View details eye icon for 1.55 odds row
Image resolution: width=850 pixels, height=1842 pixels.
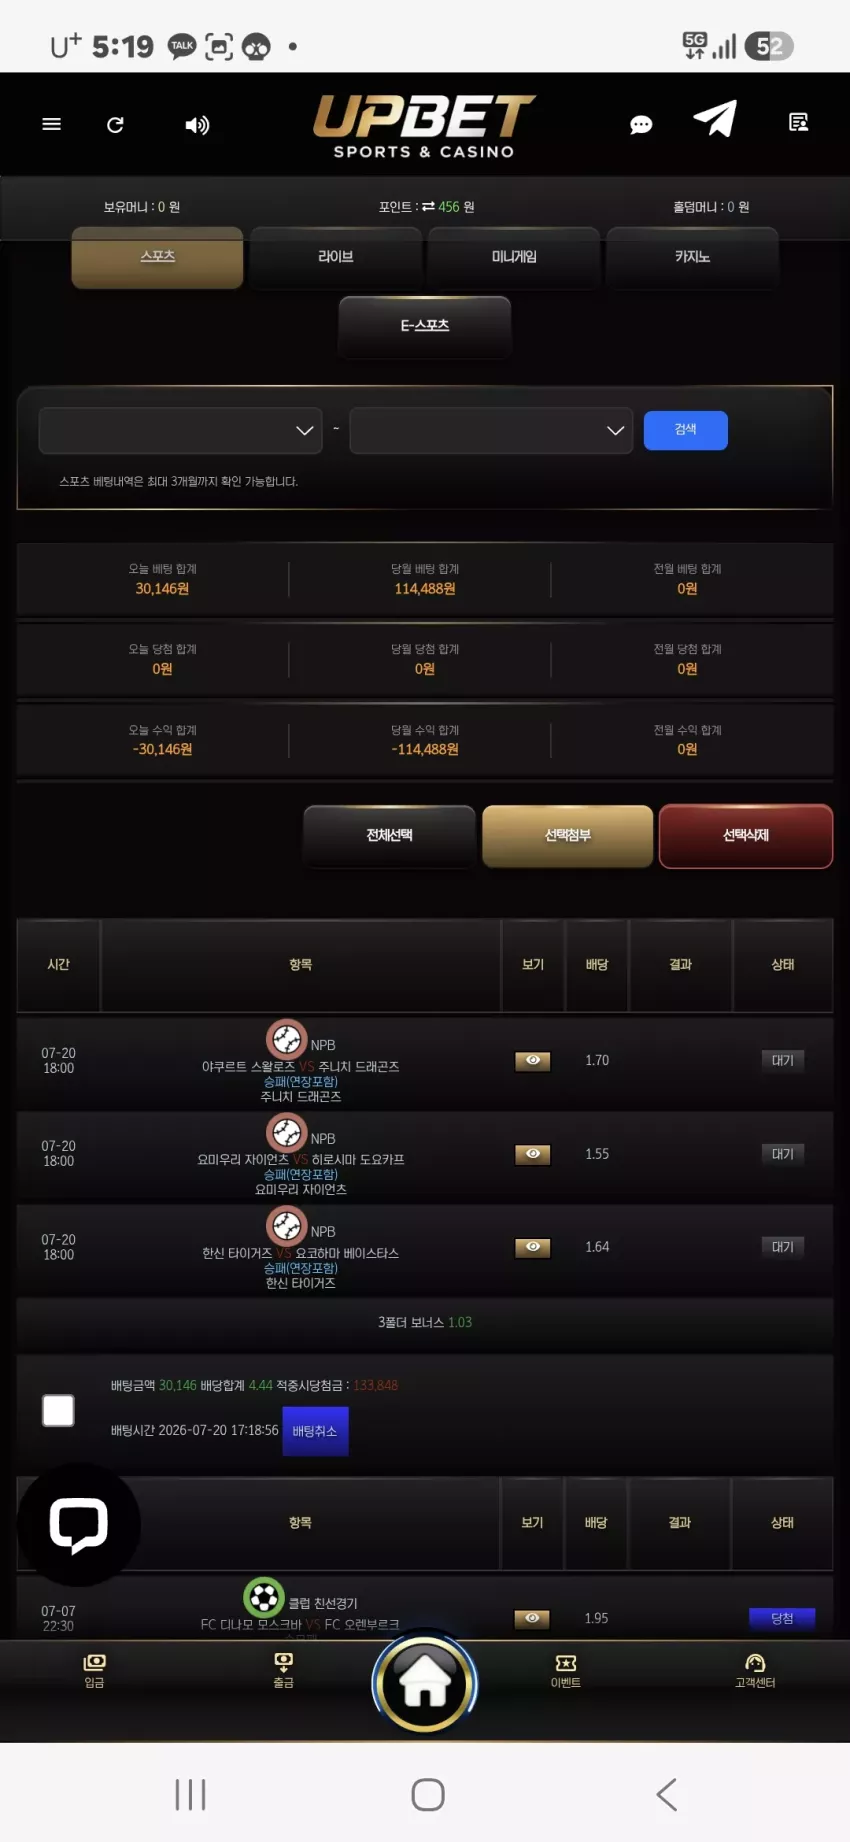533,1154
